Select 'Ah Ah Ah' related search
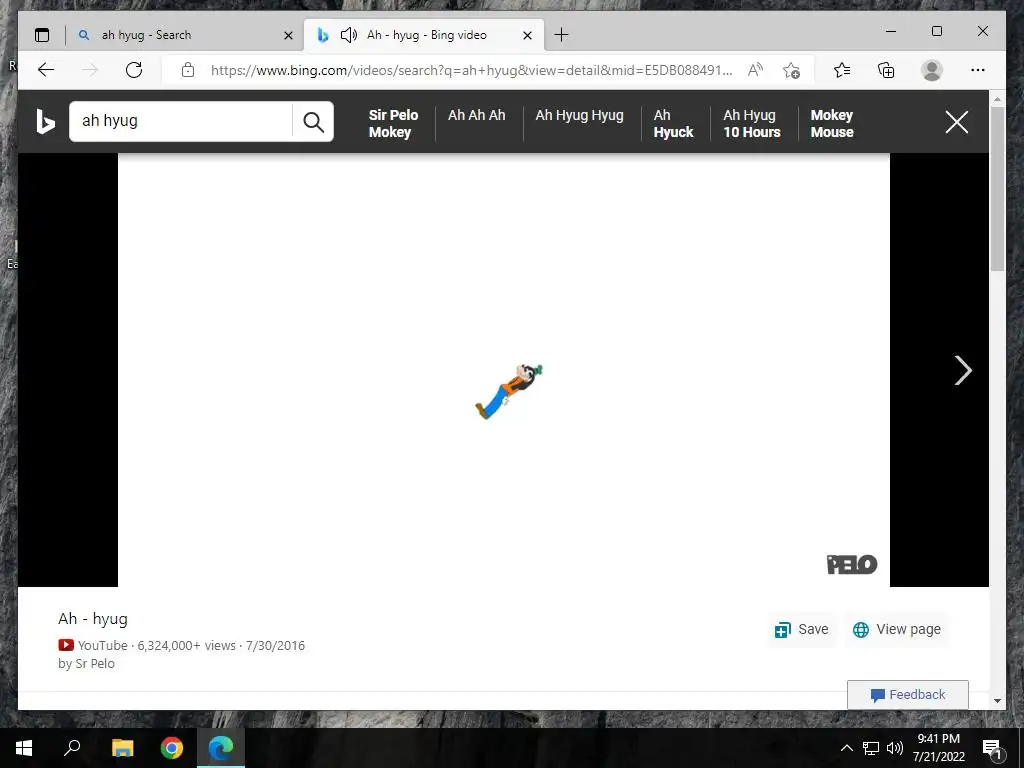This screenshot has width=1024, height=768. [477, 115]
